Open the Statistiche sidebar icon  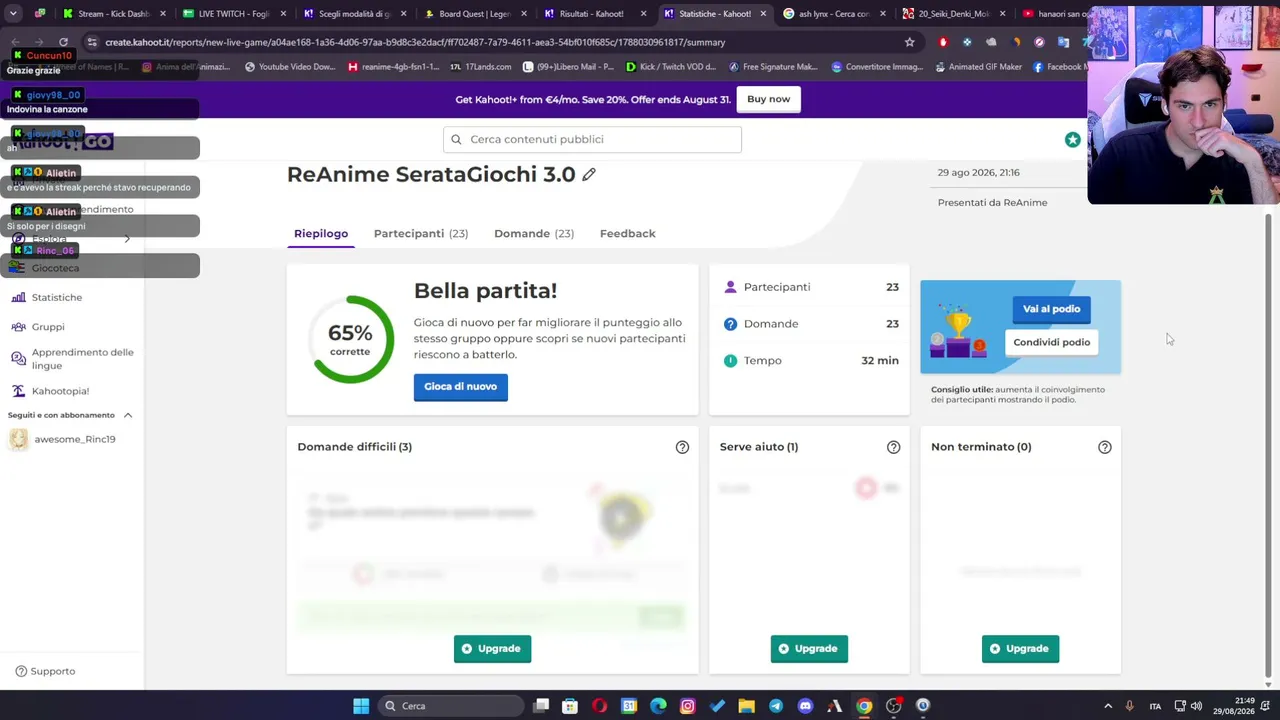point(19,297)
